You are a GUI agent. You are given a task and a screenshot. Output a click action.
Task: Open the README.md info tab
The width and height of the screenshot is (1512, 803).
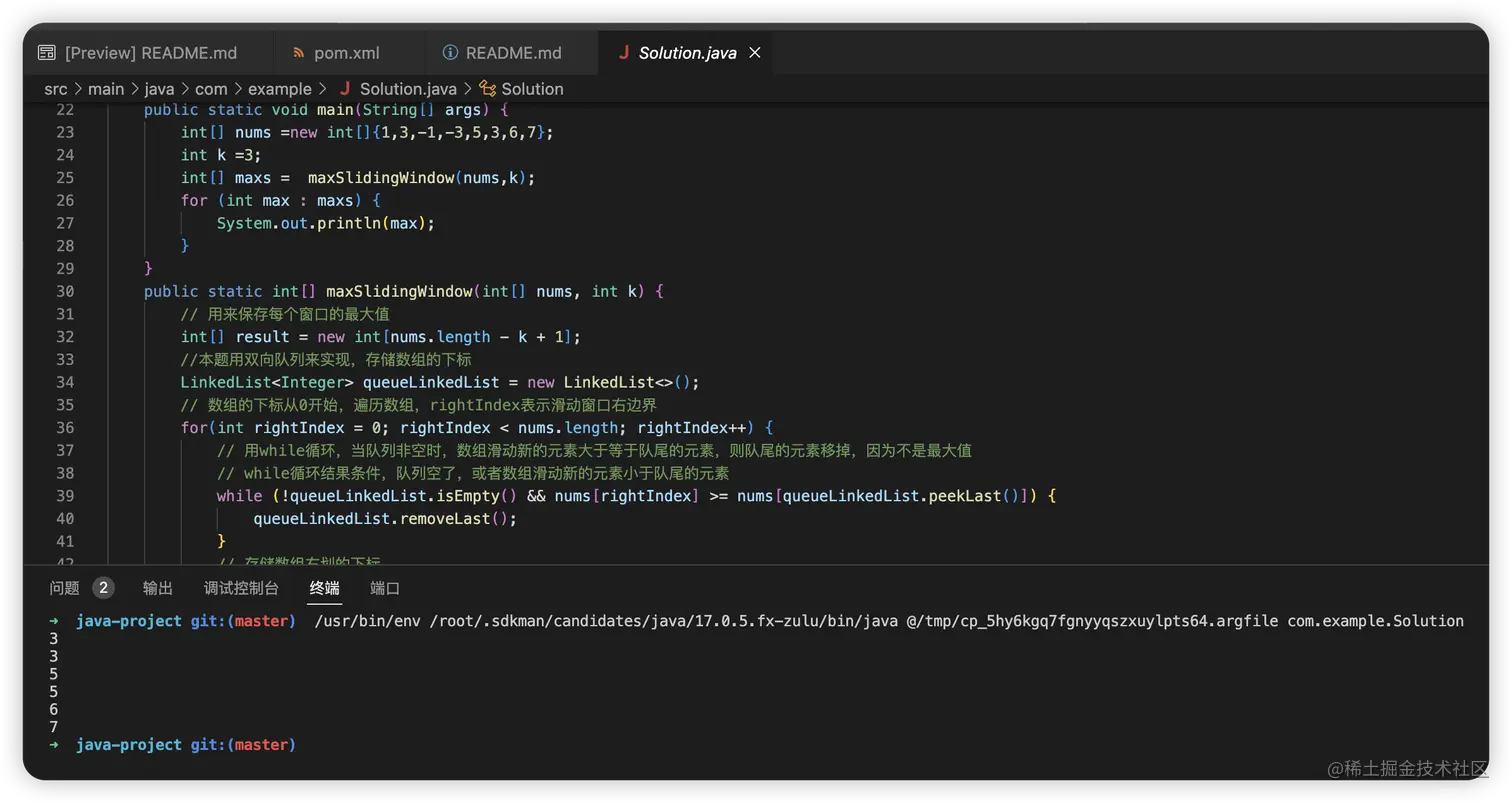click(511, 53)
